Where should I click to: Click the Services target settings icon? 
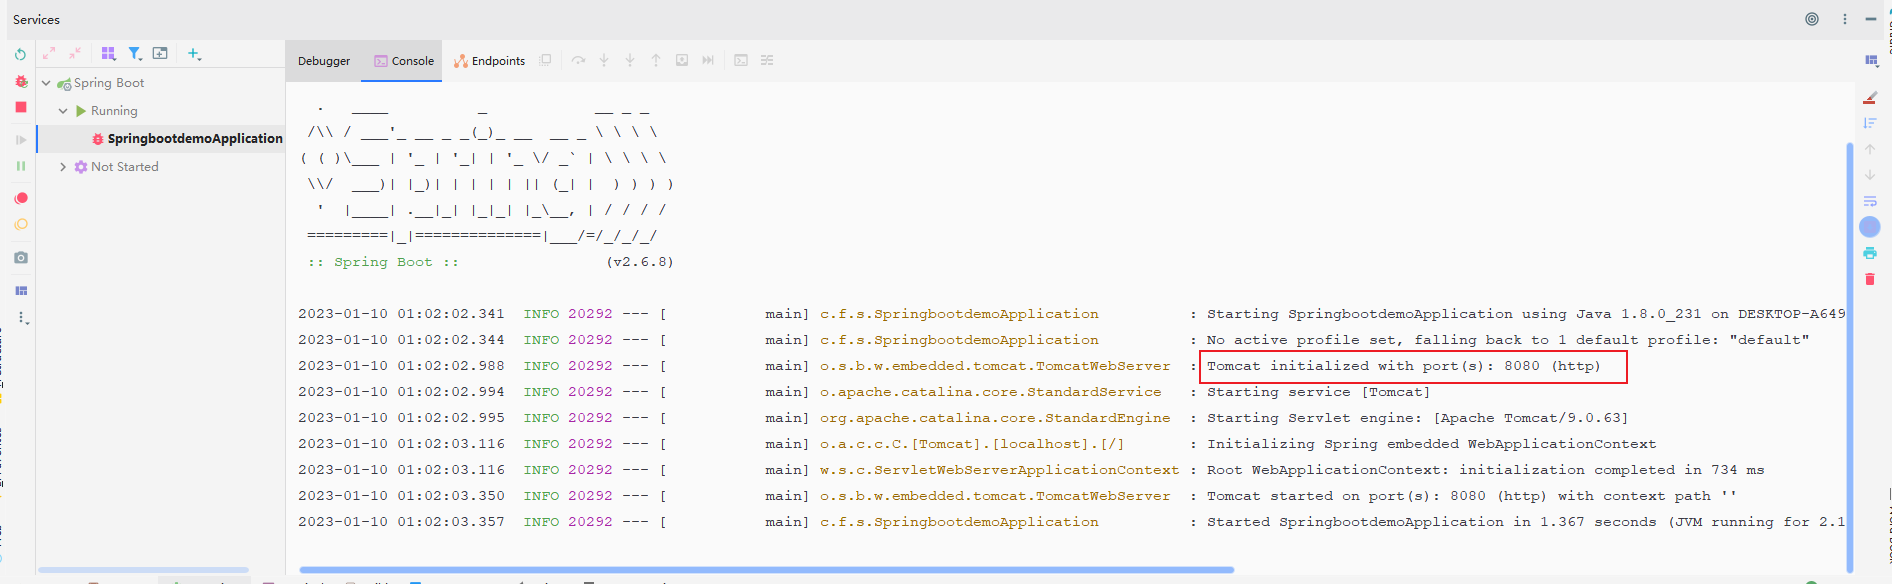(1812, 19)
